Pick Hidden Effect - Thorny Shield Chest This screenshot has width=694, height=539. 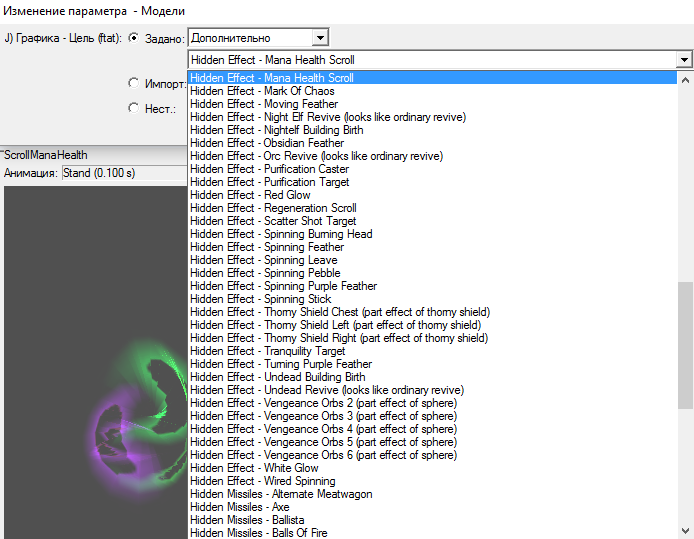pos(432,312)
